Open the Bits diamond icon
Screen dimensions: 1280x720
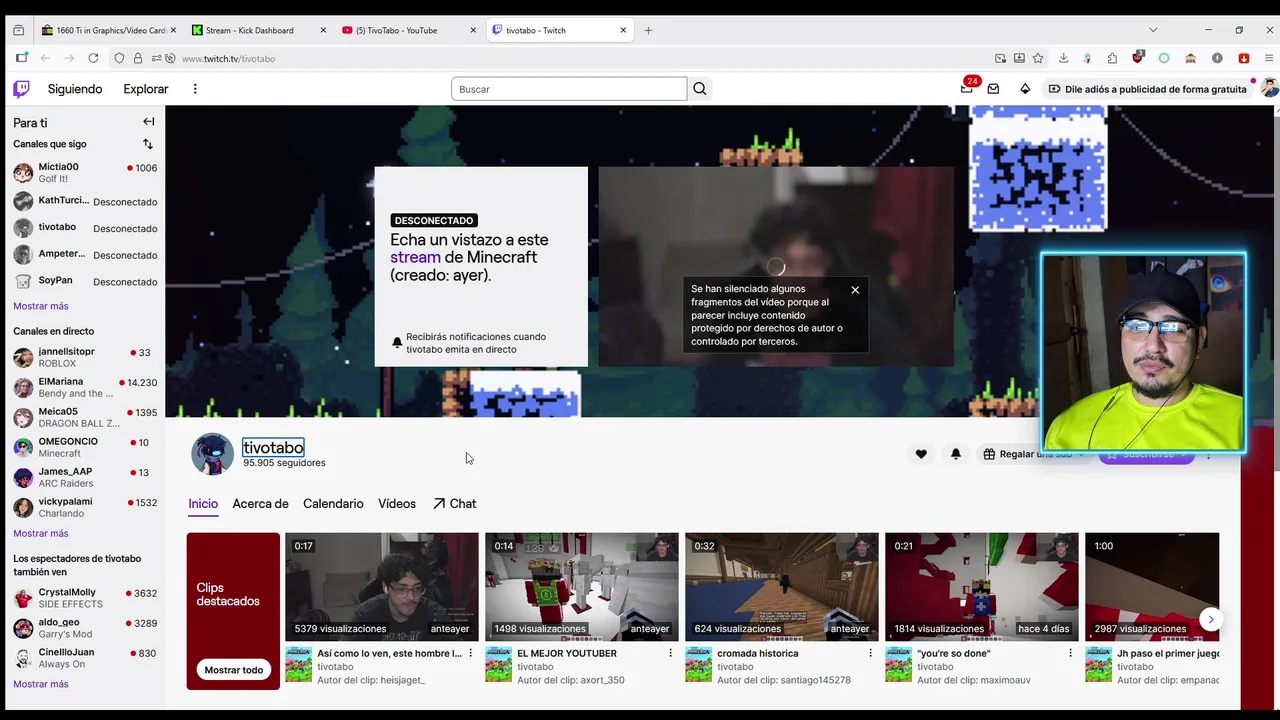1025,89
